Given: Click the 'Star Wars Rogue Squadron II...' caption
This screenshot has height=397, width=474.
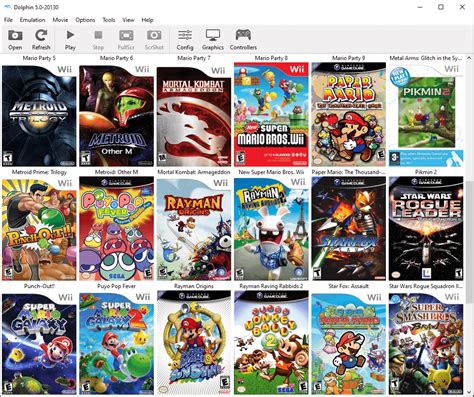Looking at the screenshot, I should click(x=426, y=286).
